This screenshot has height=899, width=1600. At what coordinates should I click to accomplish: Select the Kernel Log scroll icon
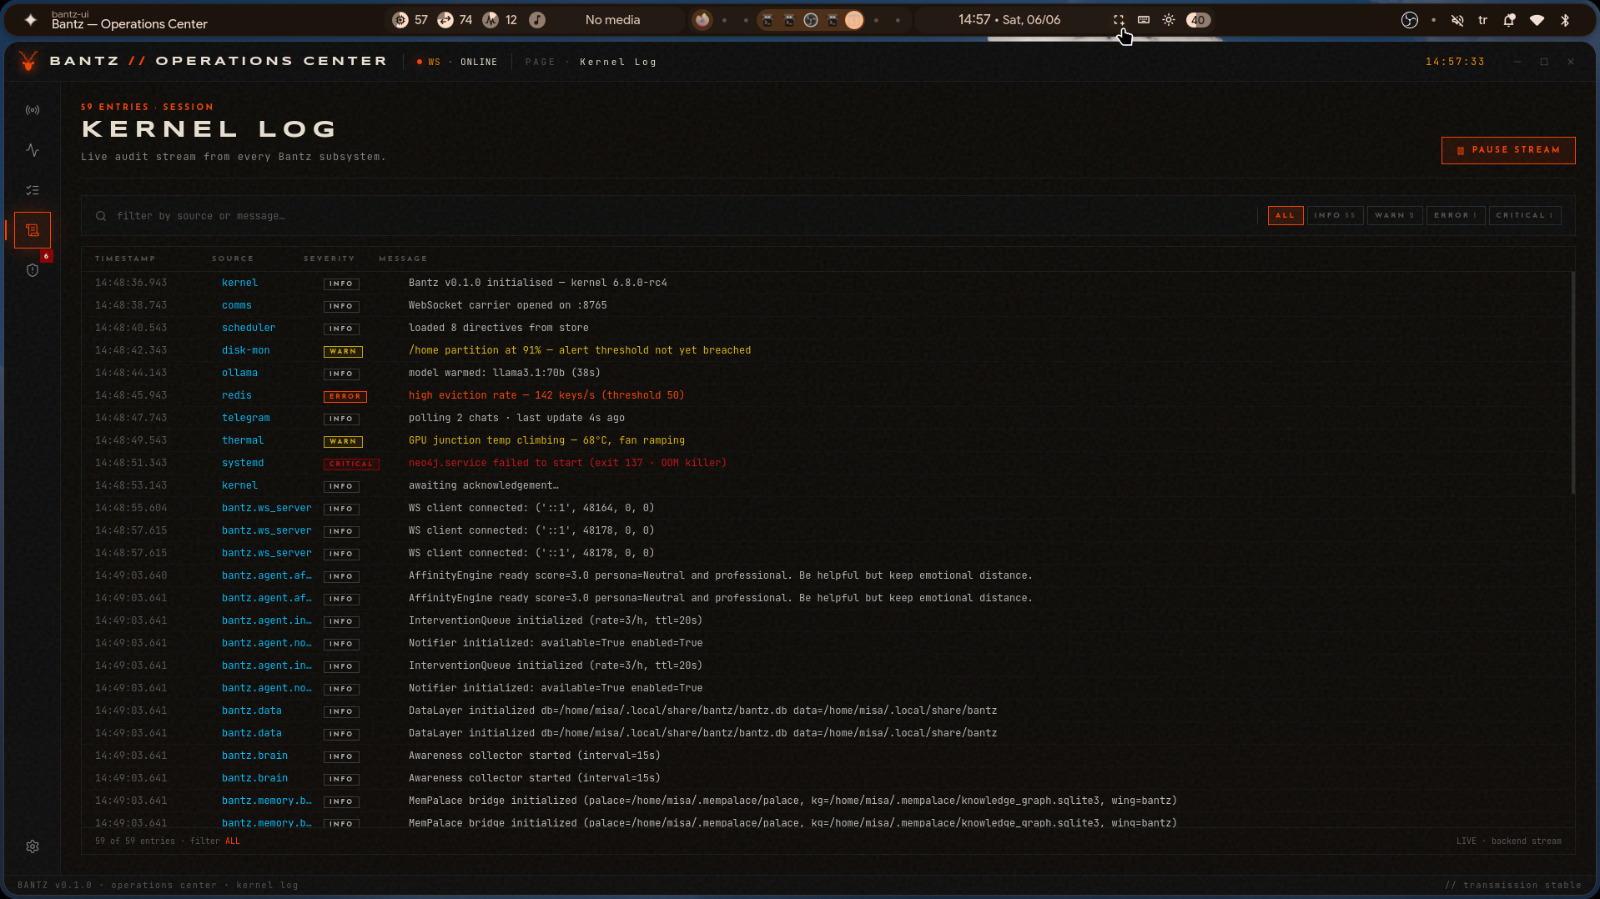coord(32,230)
